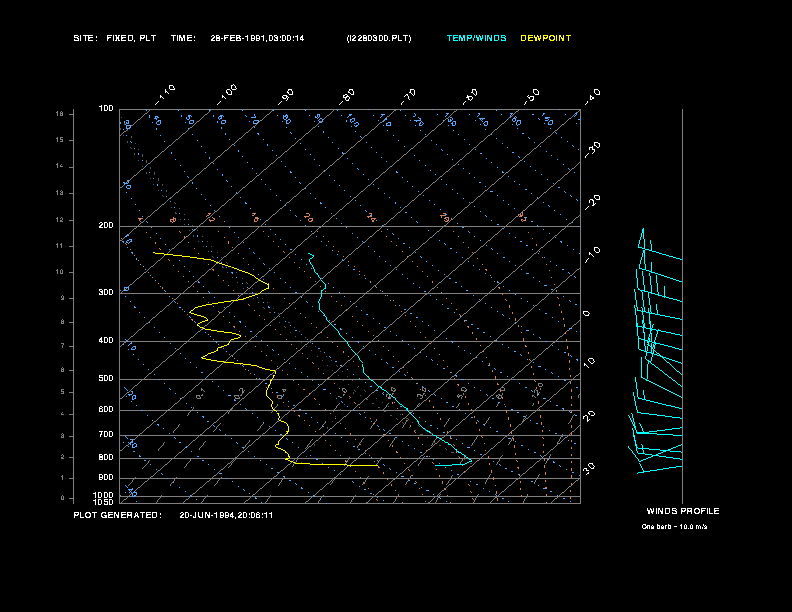Select the date 20-JUN-1994,20:06:11
792x612 pixels.
tap(226, 515)
